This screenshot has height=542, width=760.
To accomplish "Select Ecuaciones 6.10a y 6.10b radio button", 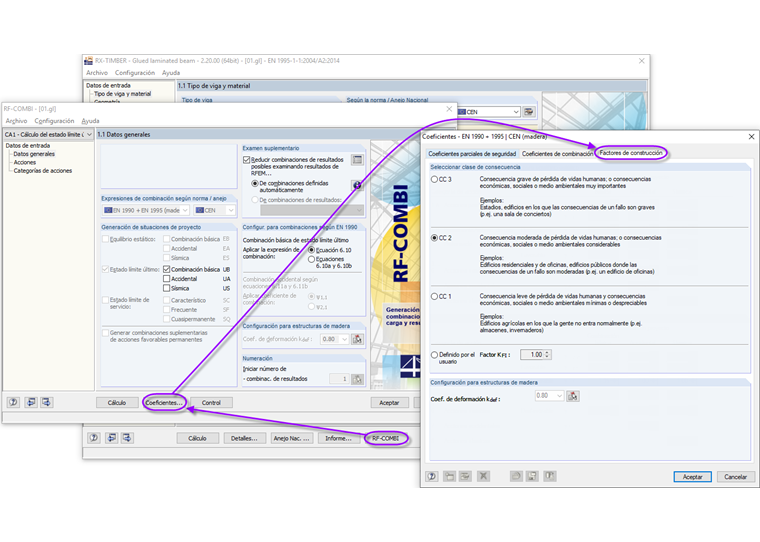I will coord(311,259).
